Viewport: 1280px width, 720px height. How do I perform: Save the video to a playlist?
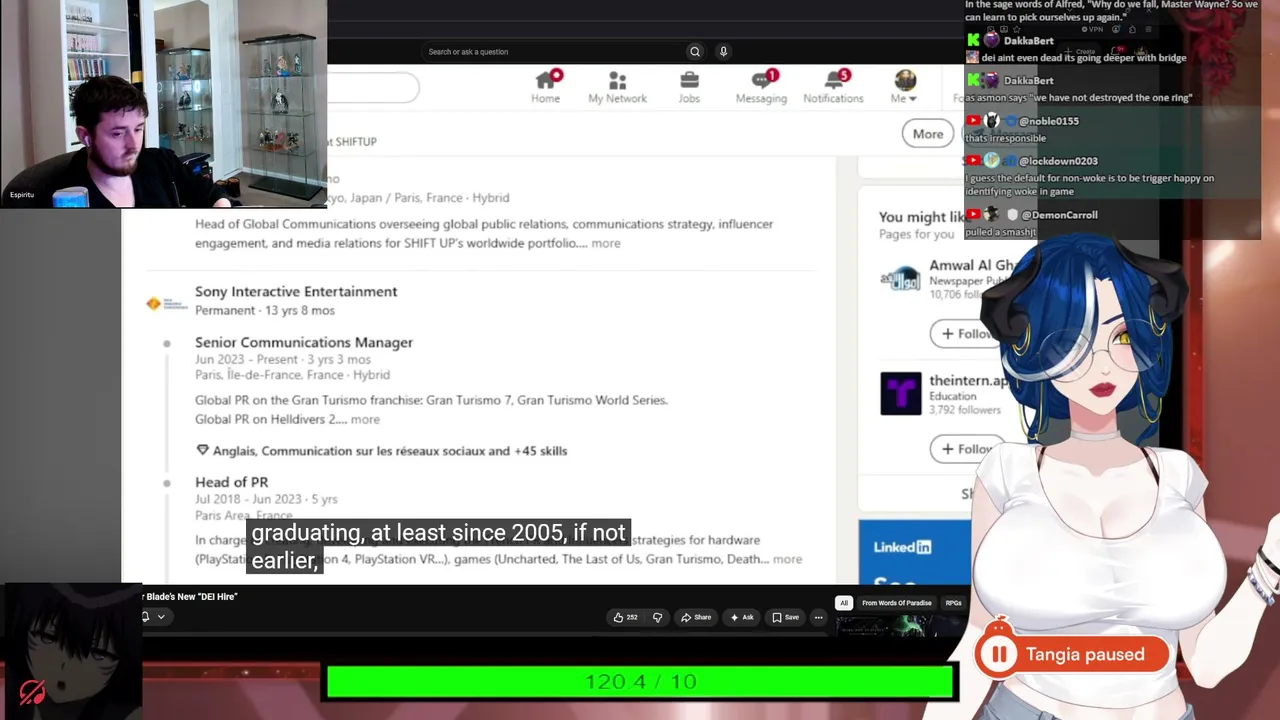[785, 617]
